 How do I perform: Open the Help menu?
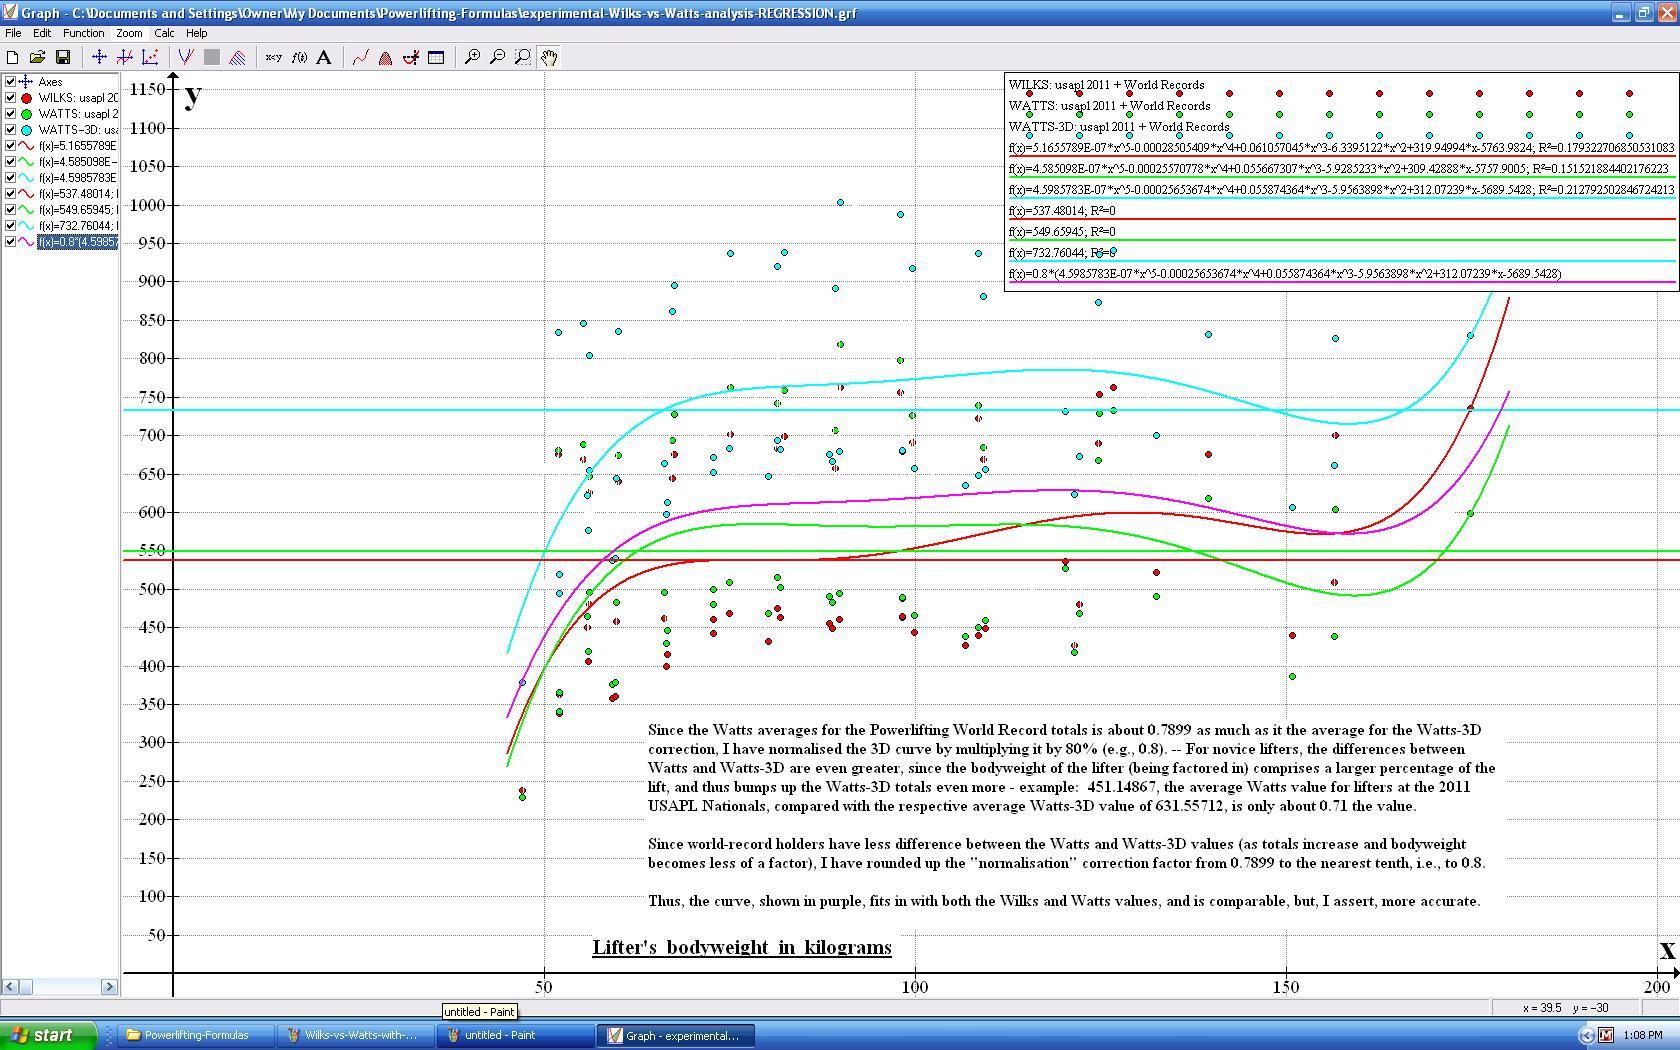(x=196, y=33)
